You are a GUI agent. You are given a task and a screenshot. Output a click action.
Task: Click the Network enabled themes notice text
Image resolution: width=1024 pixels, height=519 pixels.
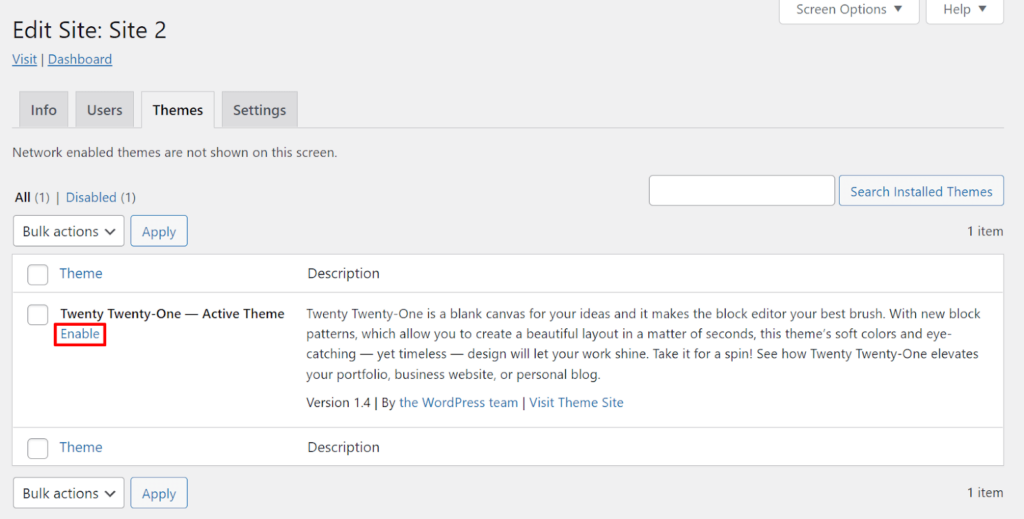175,153
